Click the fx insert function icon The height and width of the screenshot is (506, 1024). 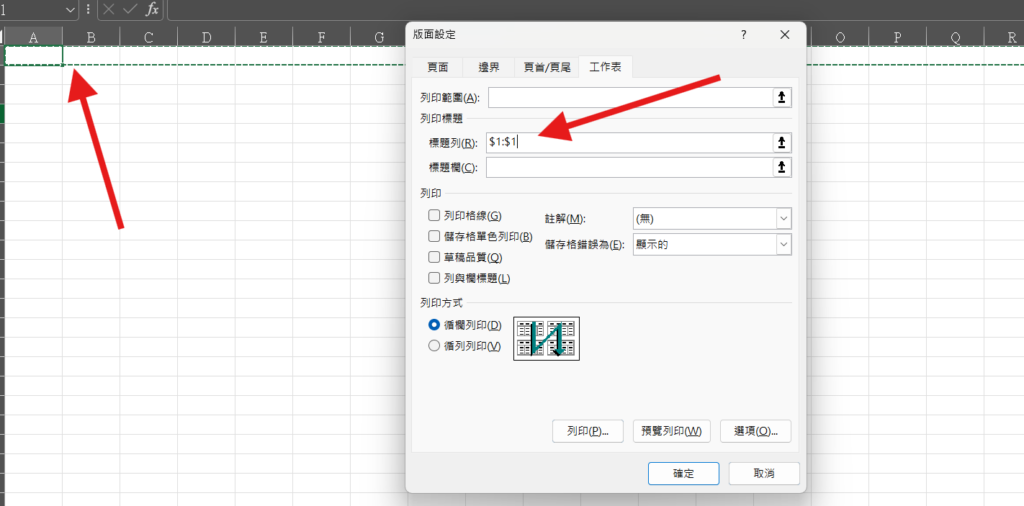coord(152,9)
